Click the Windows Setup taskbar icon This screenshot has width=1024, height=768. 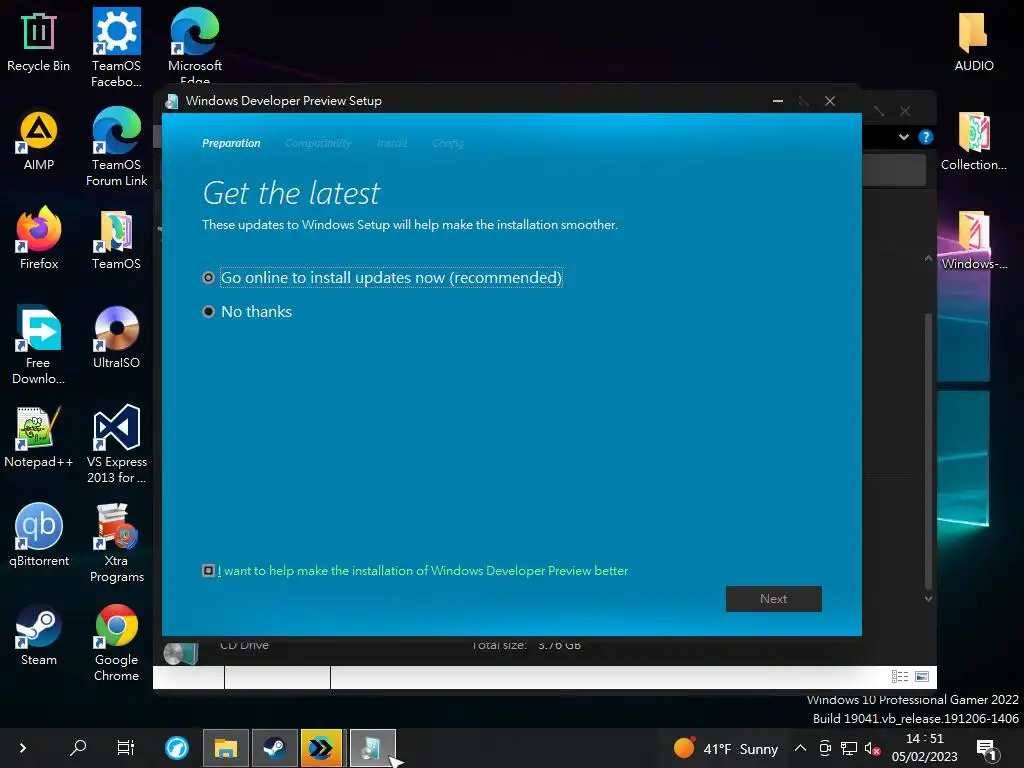(372, 747)
